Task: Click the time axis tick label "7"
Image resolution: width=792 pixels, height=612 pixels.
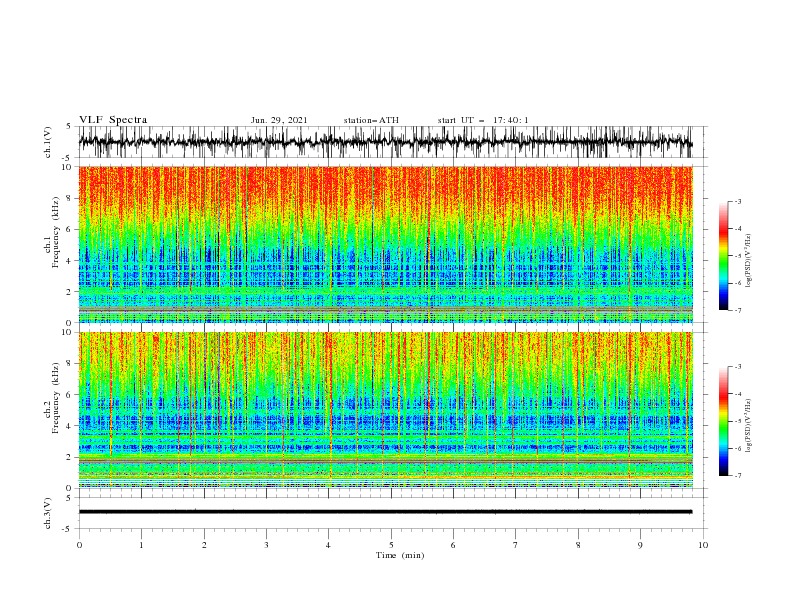Action: 516,545
